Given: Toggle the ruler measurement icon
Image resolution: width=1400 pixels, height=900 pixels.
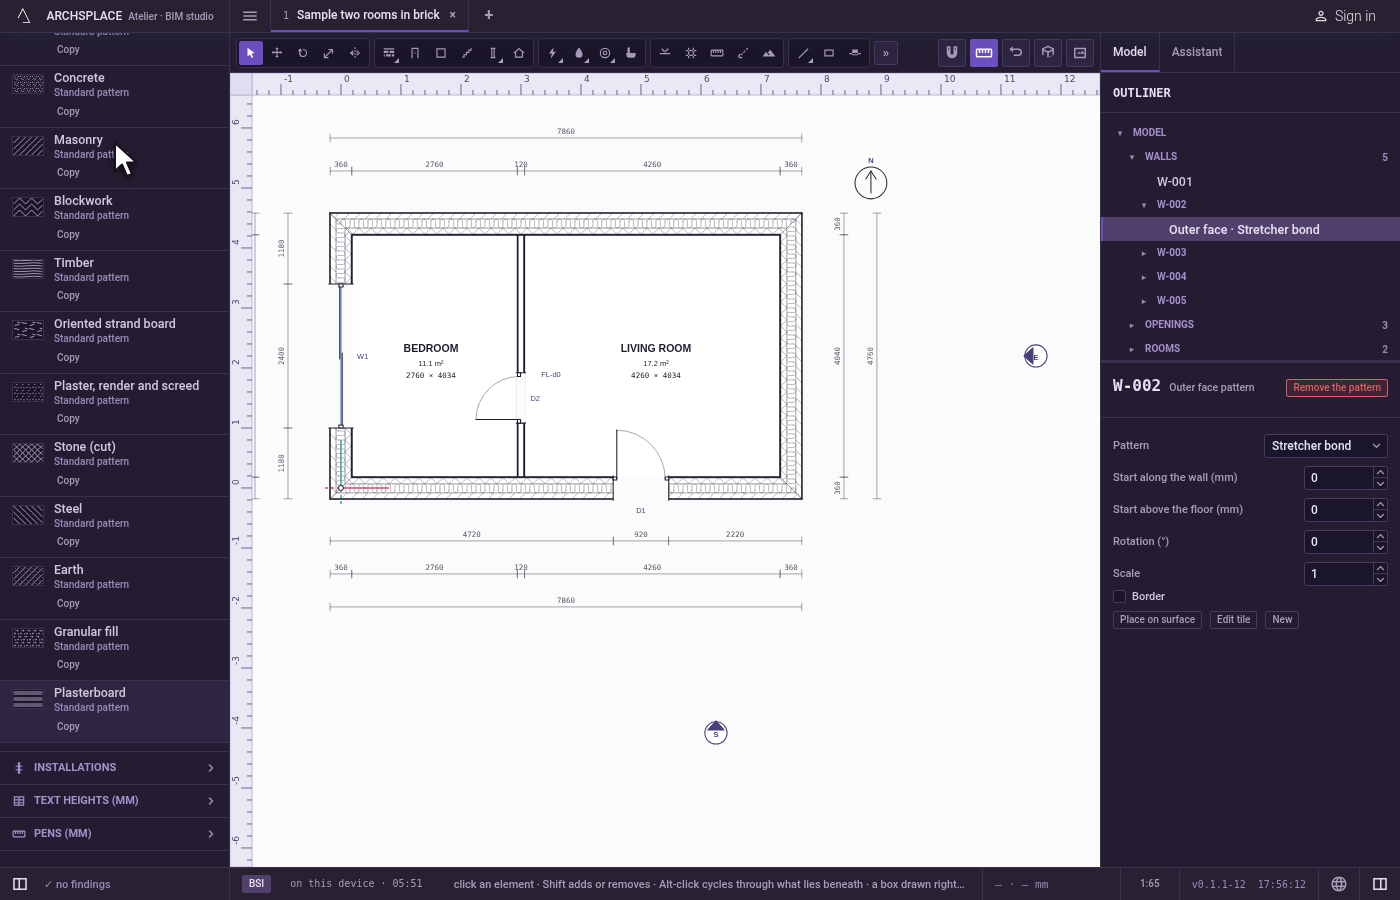Looking at the screenshot, I should pos(984,53).
